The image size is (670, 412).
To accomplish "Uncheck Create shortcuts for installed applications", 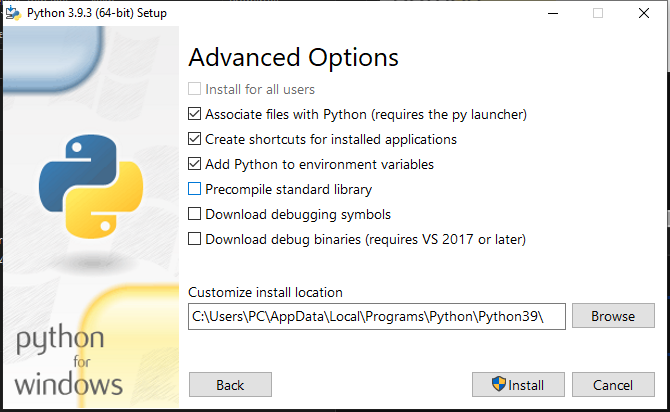I will tap(194, 139).
